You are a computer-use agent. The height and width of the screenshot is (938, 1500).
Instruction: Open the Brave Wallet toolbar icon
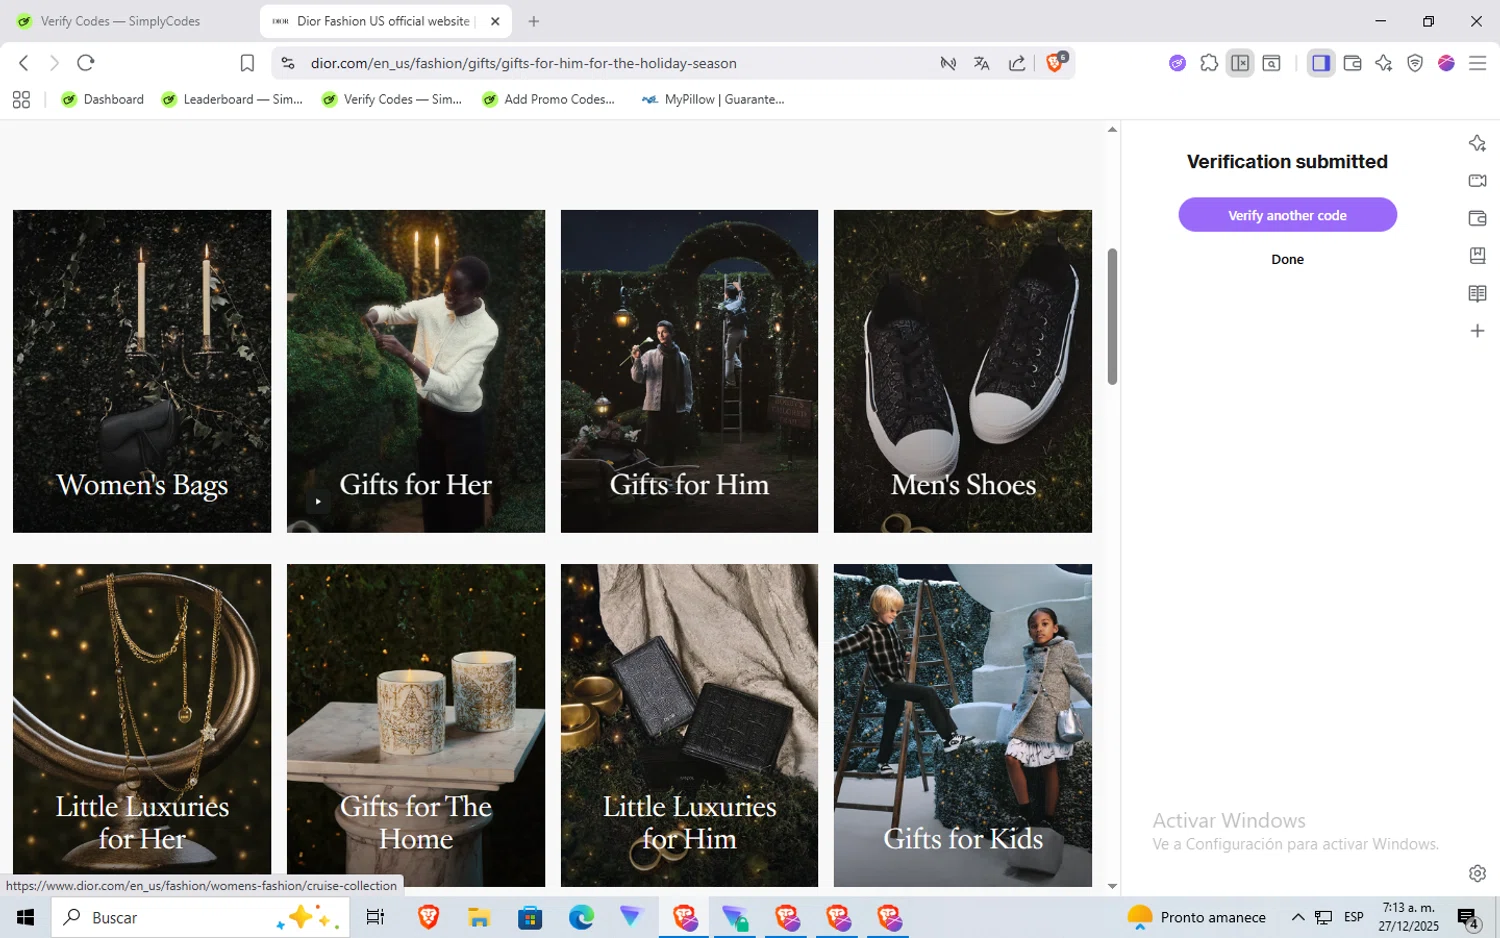(1352, 63)
